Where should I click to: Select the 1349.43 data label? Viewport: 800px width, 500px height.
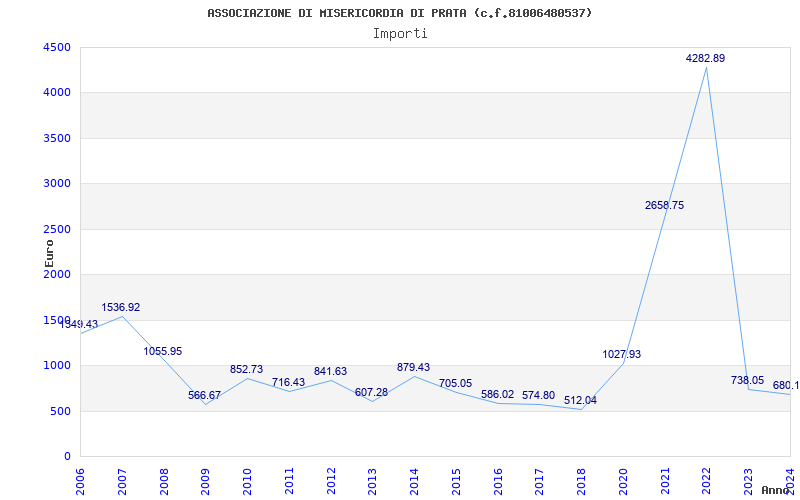[x=79, y=324]
